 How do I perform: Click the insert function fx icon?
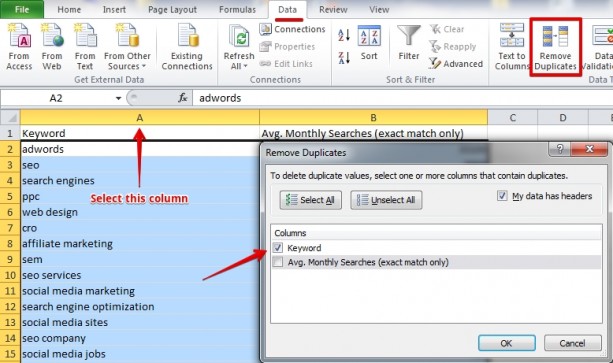pyautogui.click(x=183, y=98)
